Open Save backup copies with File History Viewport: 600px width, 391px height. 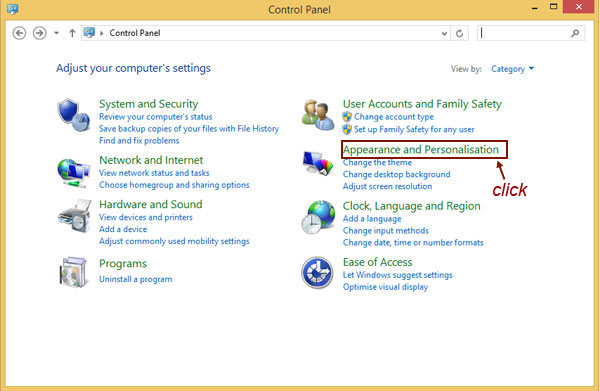pyautogui.click(x=189, y=129)
